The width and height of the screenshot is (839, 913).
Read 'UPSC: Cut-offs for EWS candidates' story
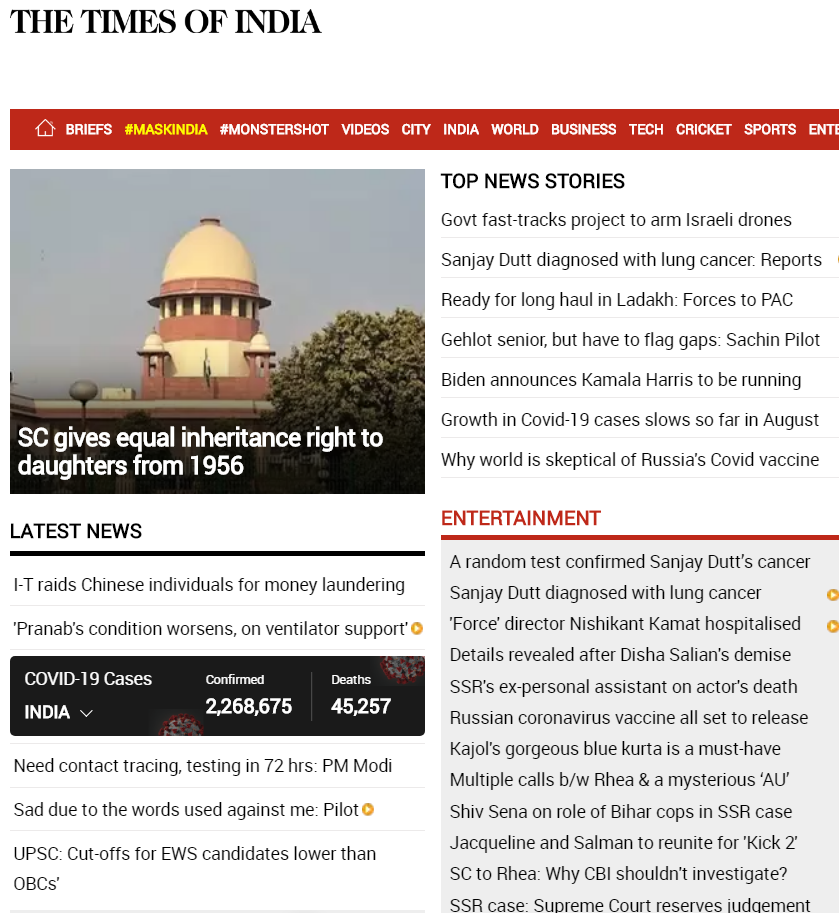[x=194, y=868]
